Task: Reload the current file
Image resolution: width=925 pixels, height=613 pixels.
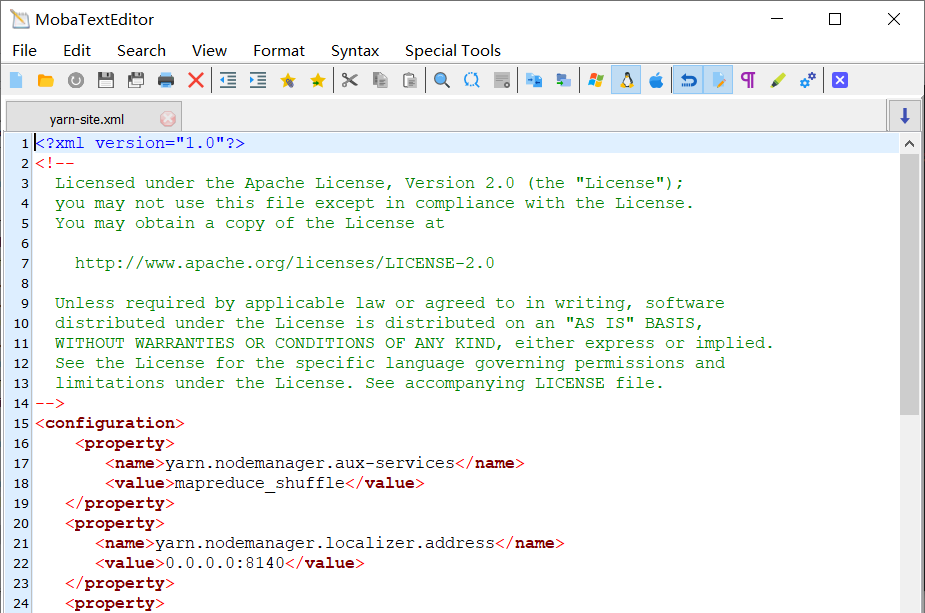Action: pos(76,80)
